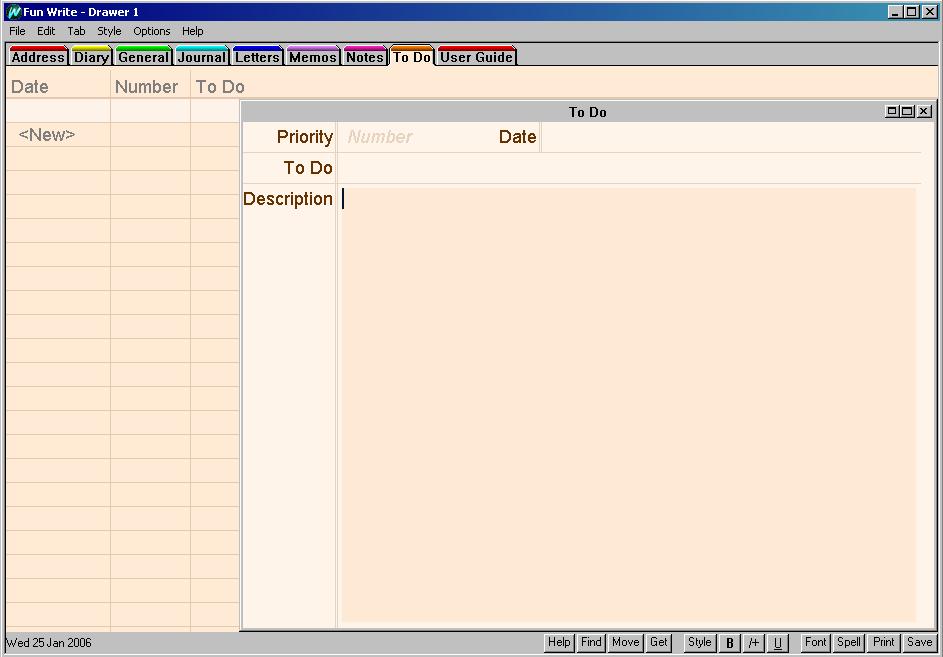This screenshot has width=943, height=657.
Task: Click the Save button
Action: tap(919, 643)
